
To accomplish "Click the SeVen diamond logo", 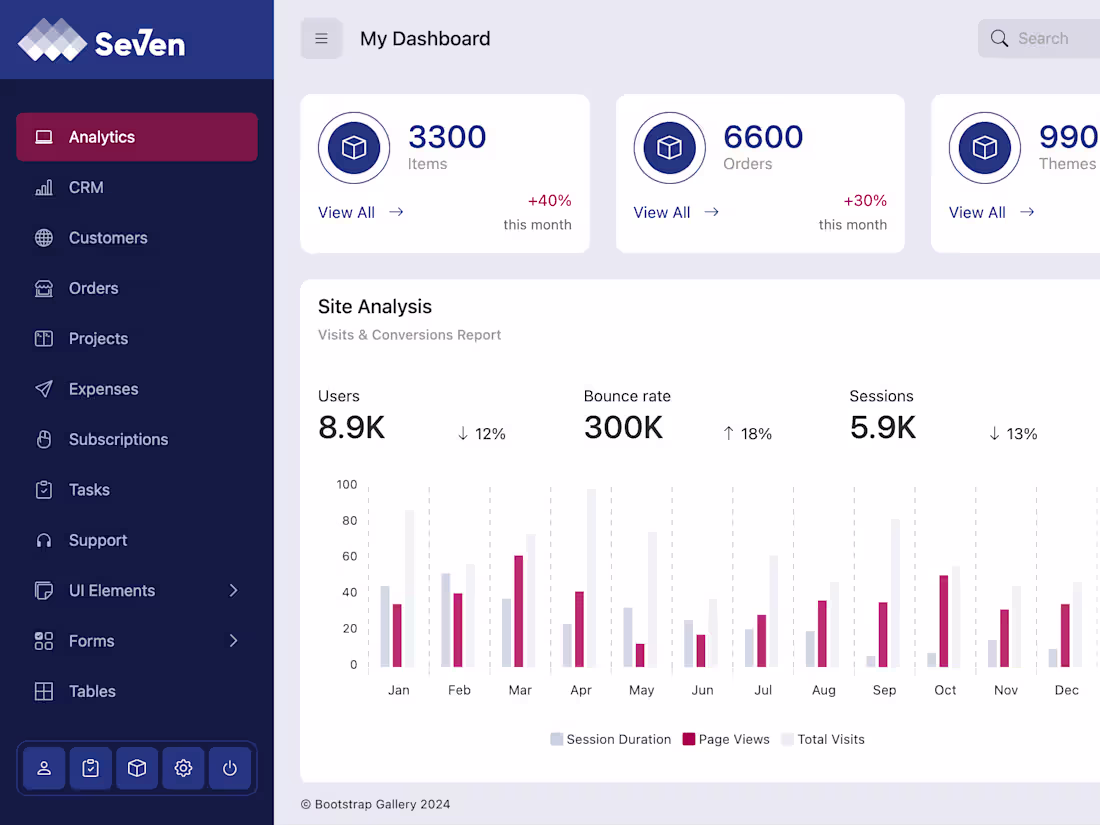I will tap(53, 40).
